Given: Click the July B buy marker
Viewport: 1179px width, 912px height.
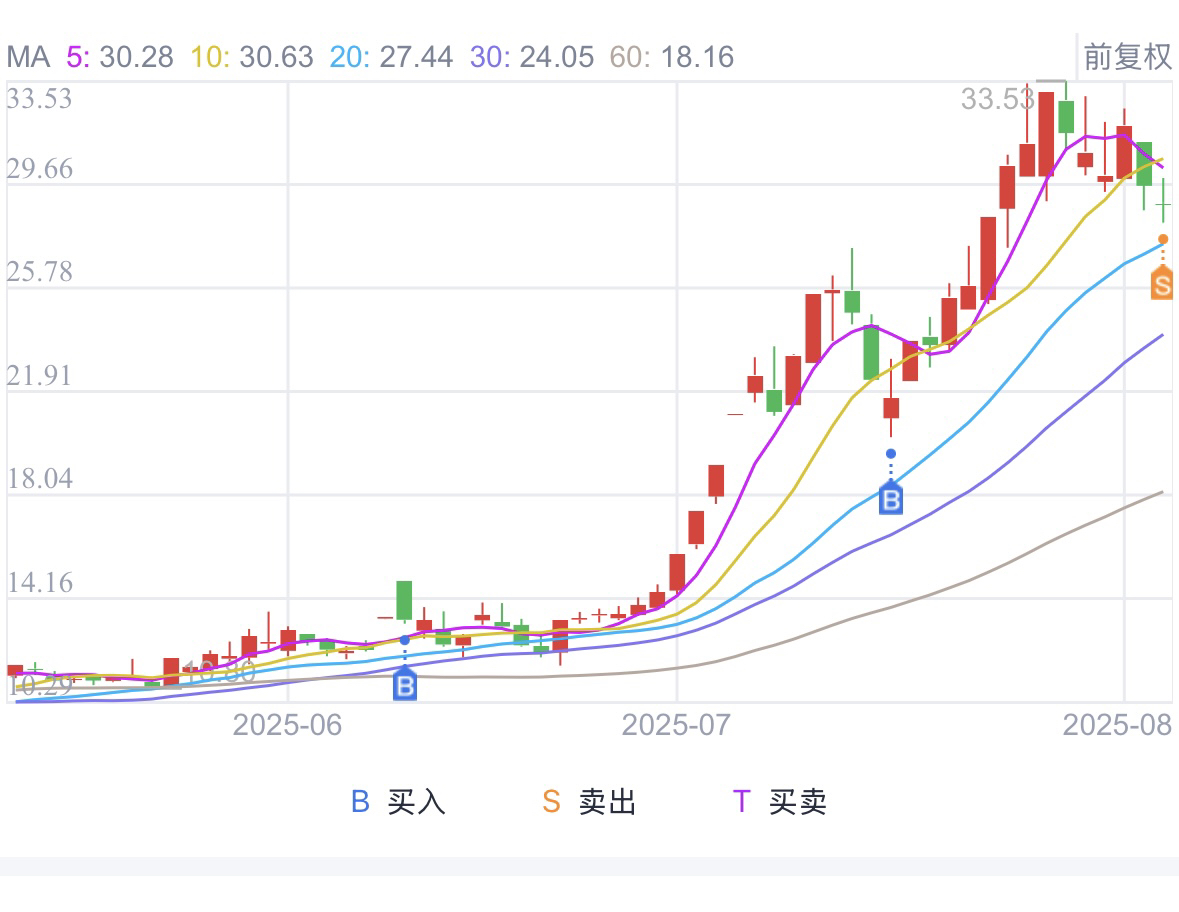Looking at the screenshot, I should click(x=891, y=499).
